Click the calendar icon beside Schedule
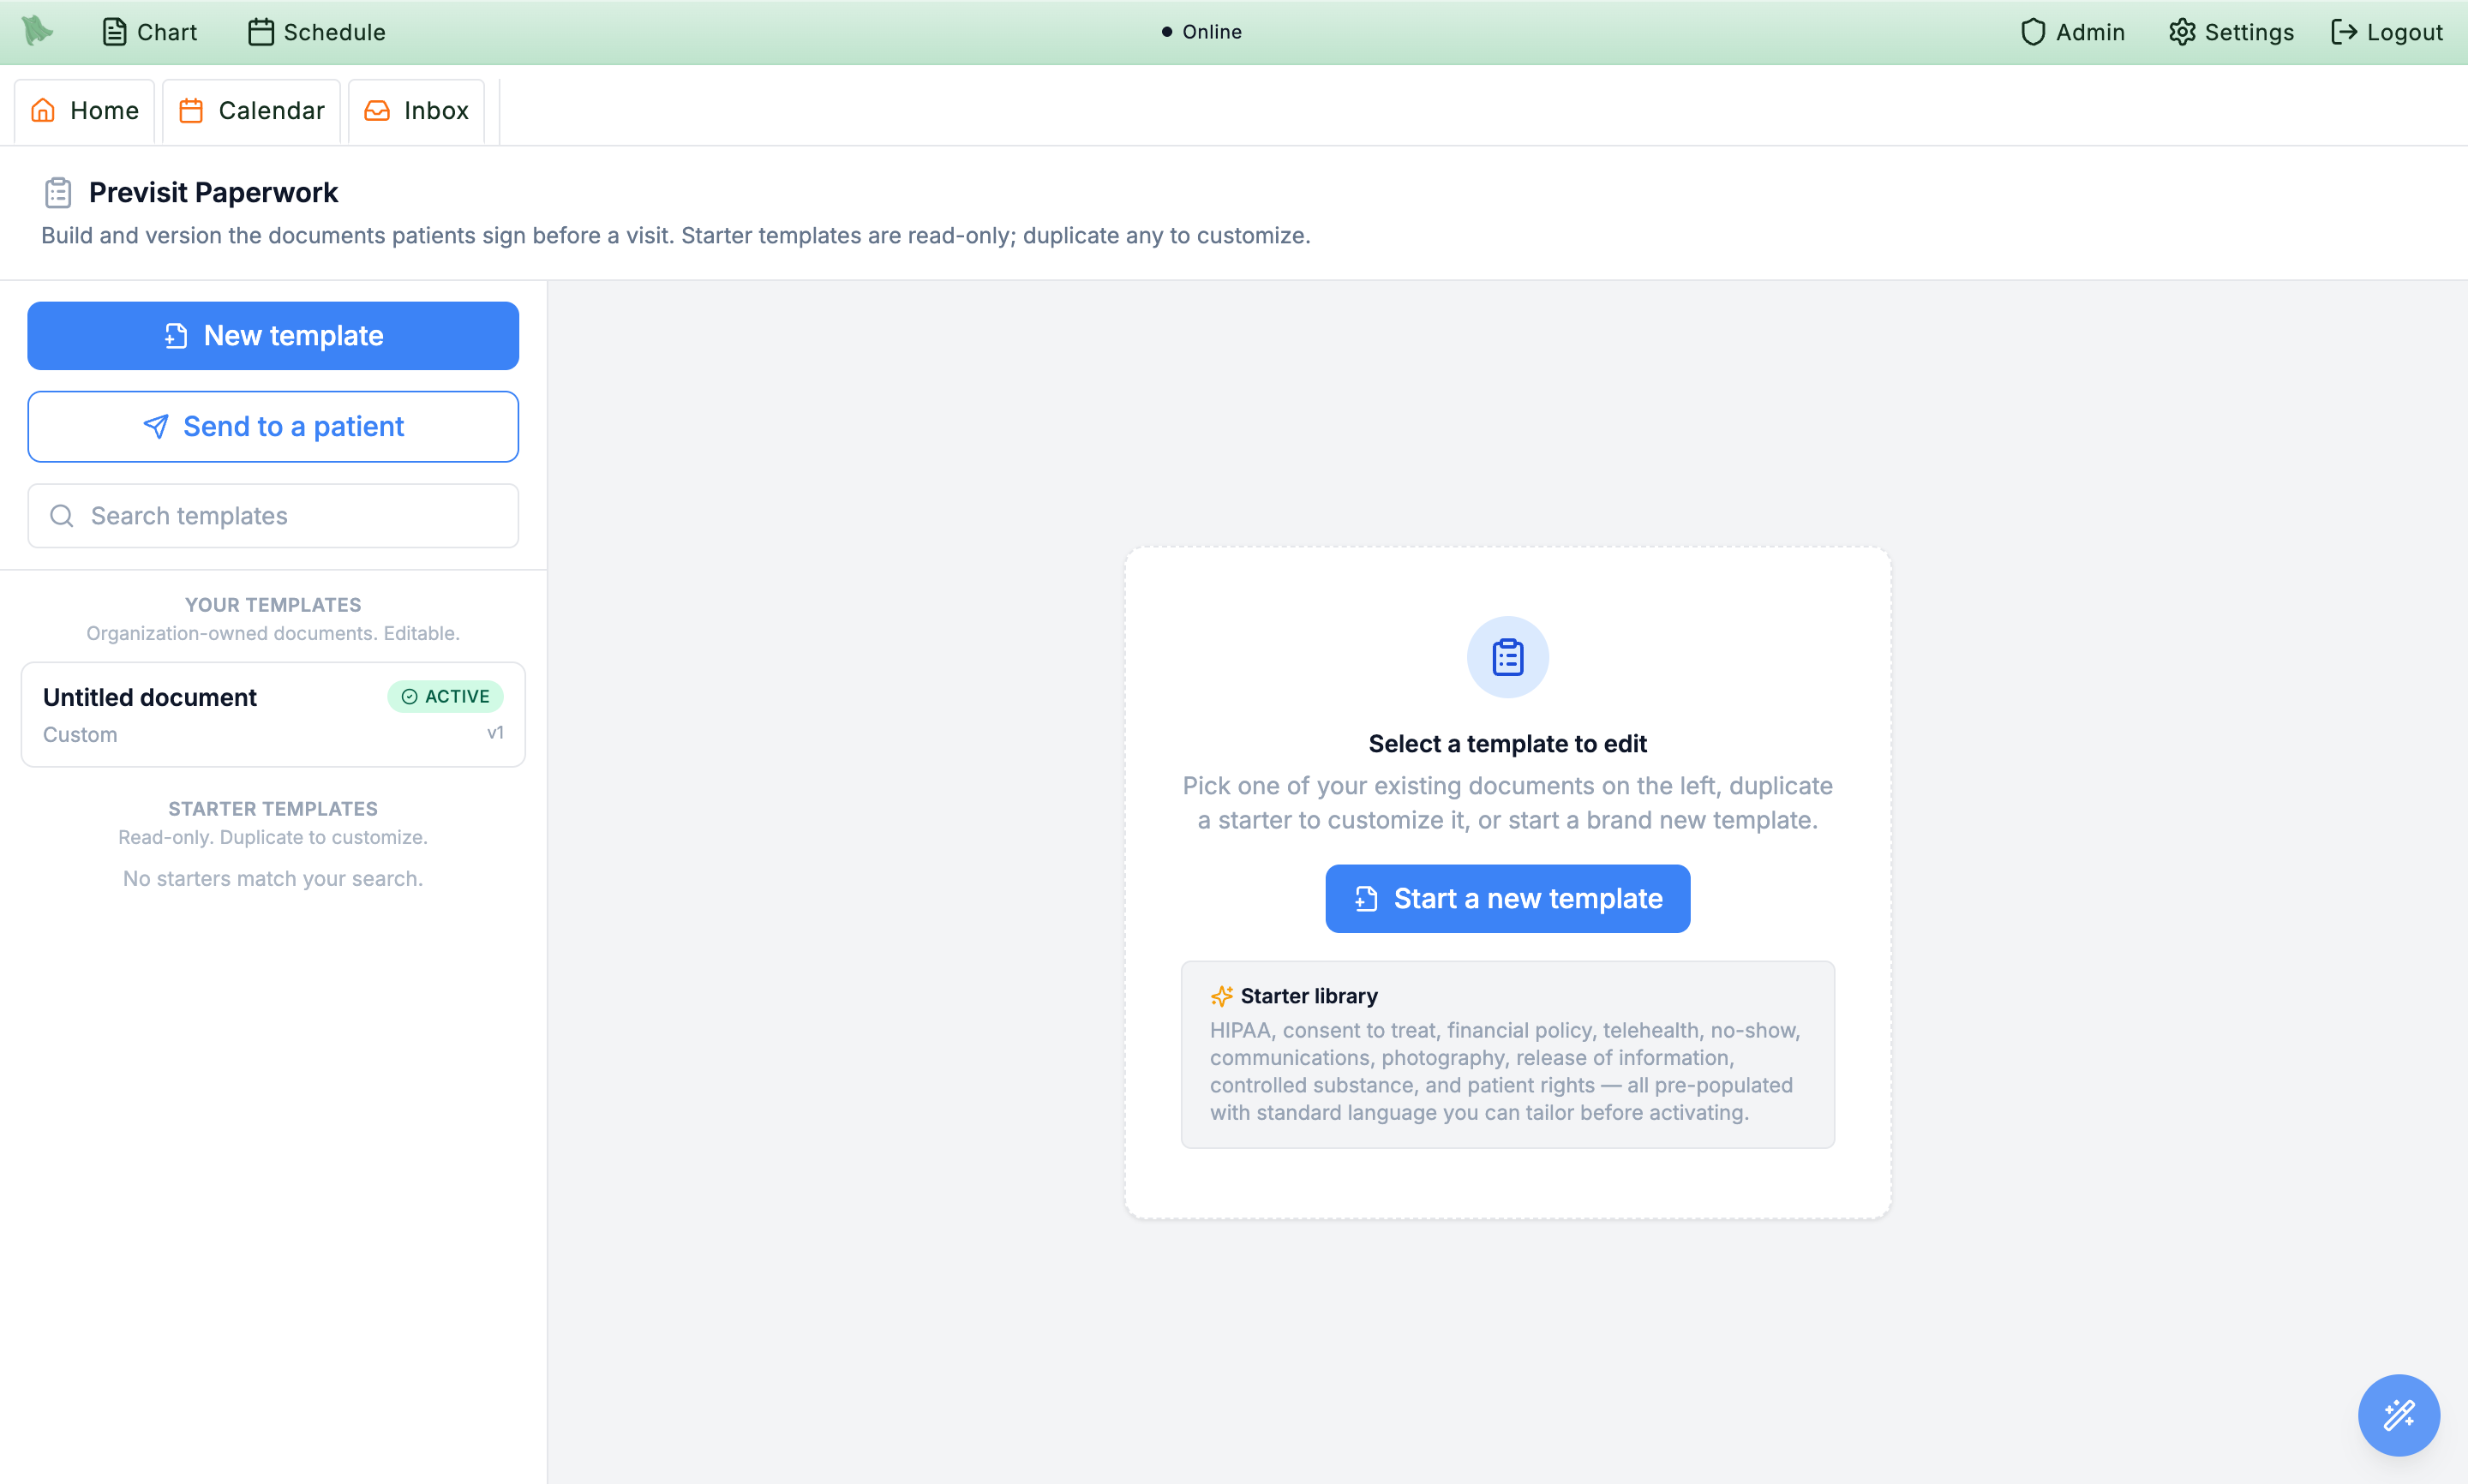Screen dimensions: 2468x1484 (261, 32)
